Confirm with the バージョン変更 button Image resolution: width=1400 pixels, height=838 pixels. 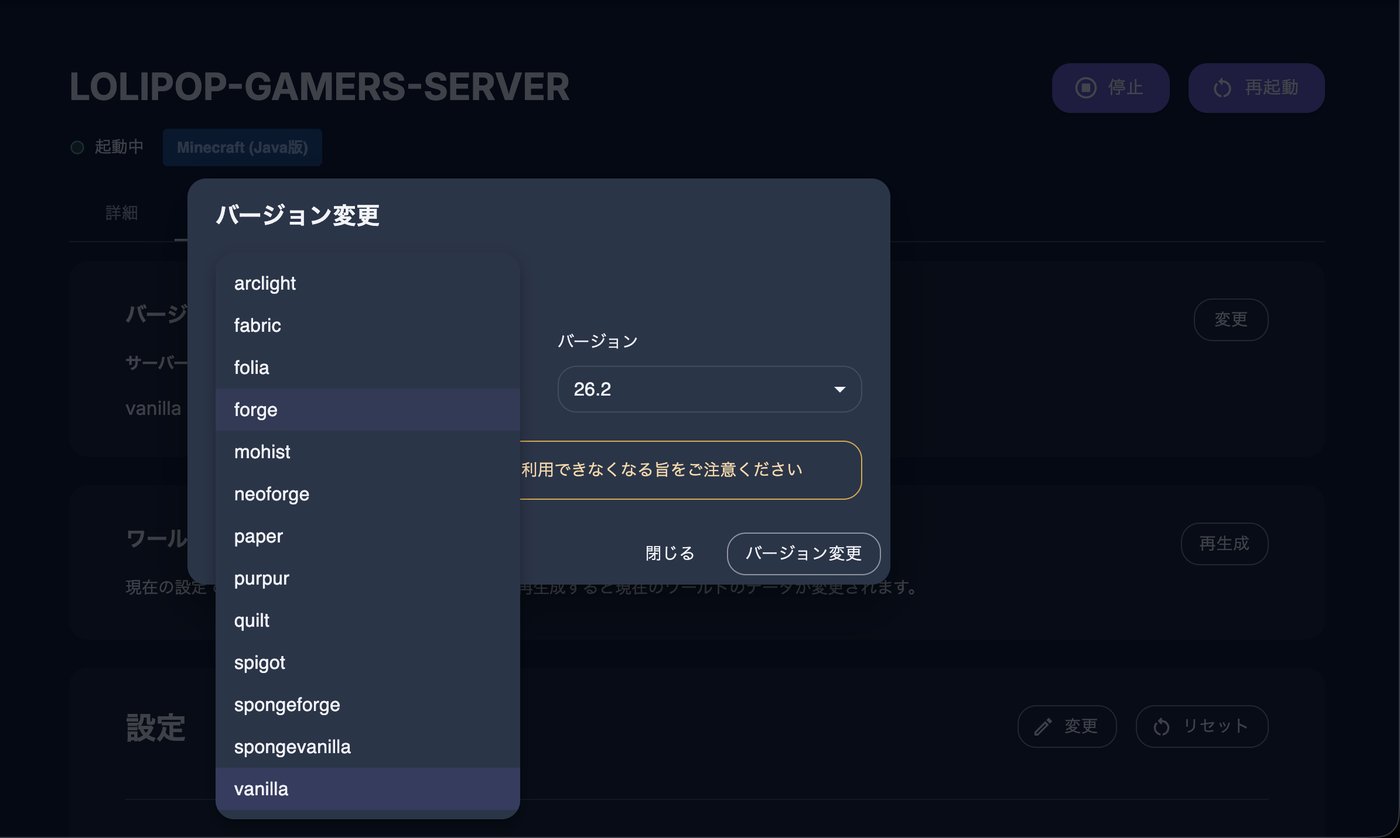(803, 553)
